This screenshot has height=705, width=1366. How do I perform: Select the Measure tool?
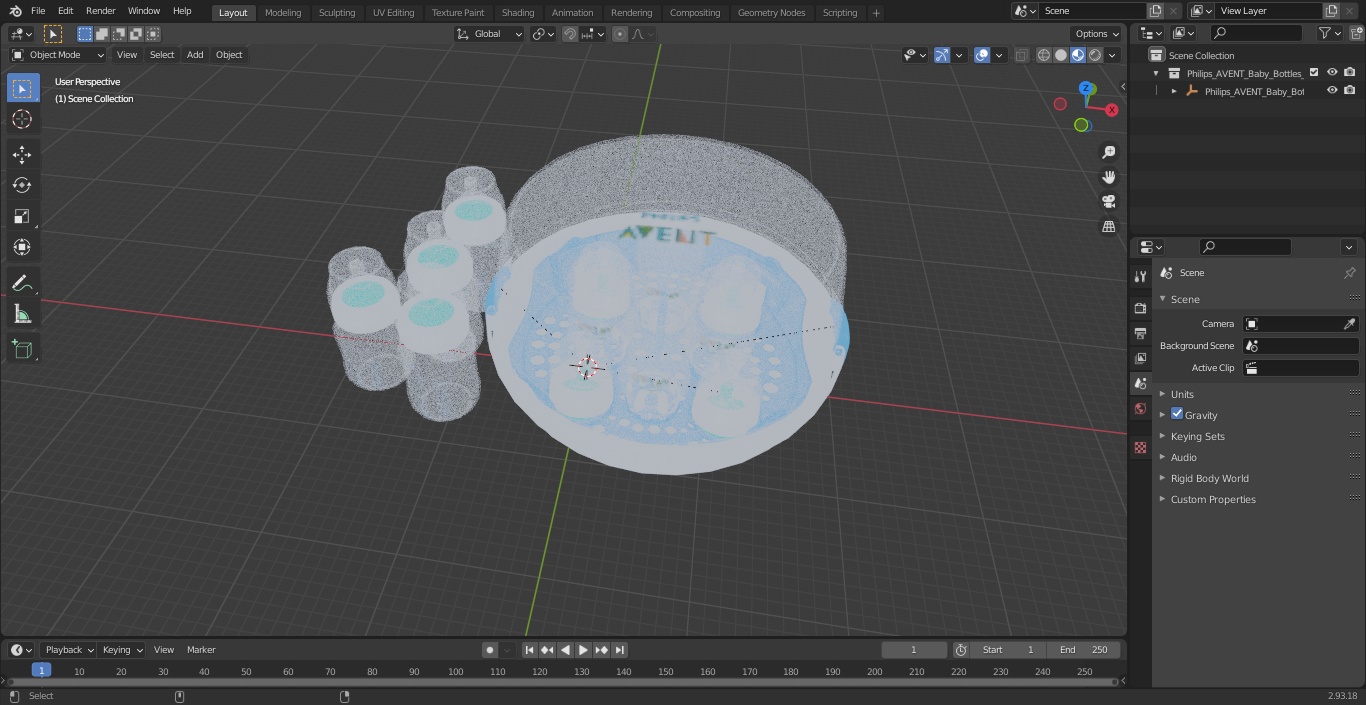tap(22, 315)
